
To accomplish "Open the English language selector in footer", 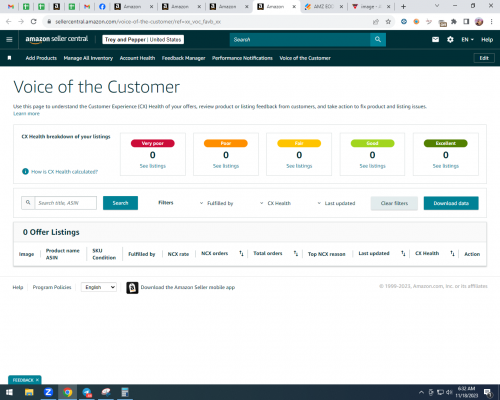I will pos(99,287).
